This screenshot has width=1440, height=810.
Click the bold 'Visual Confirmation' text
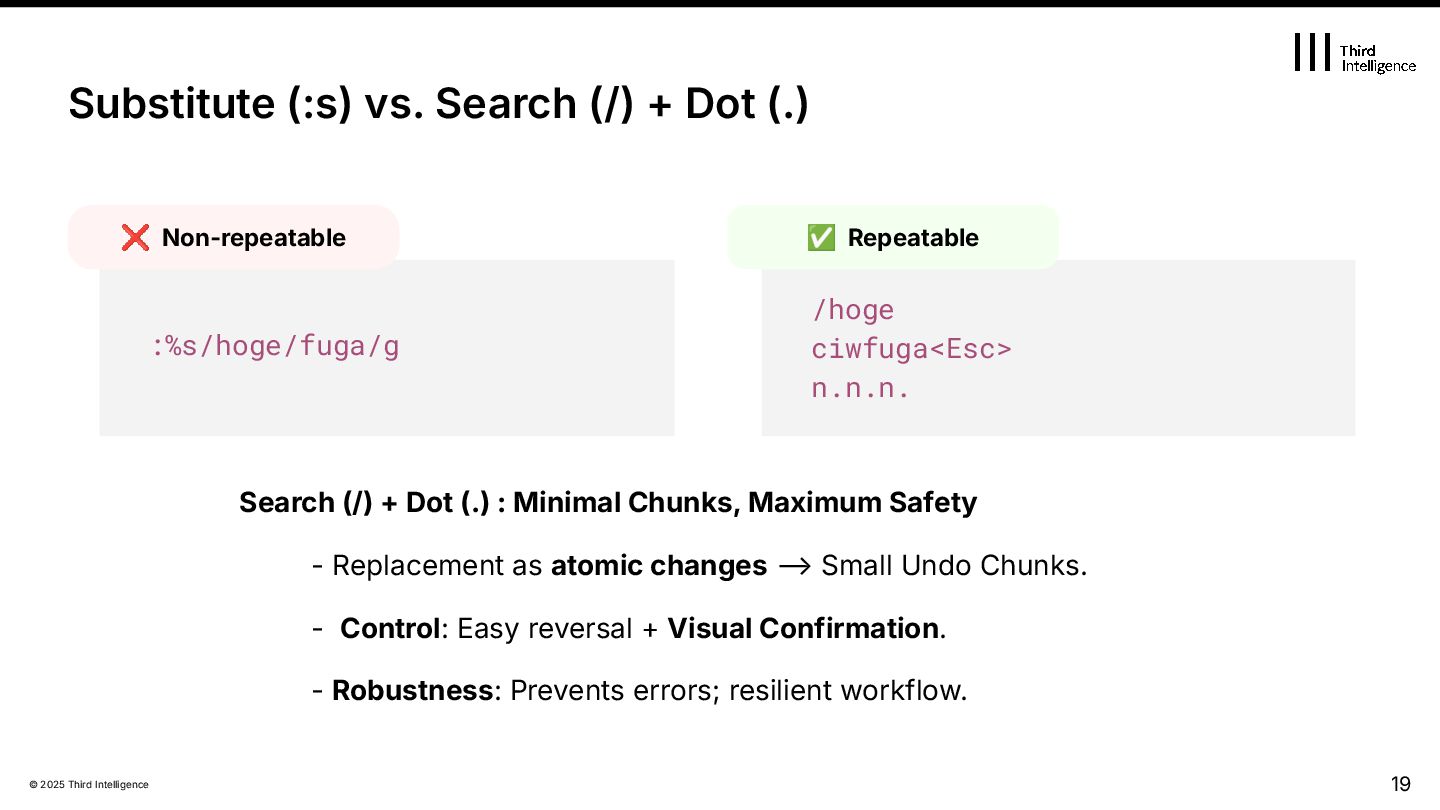(803, 629)
